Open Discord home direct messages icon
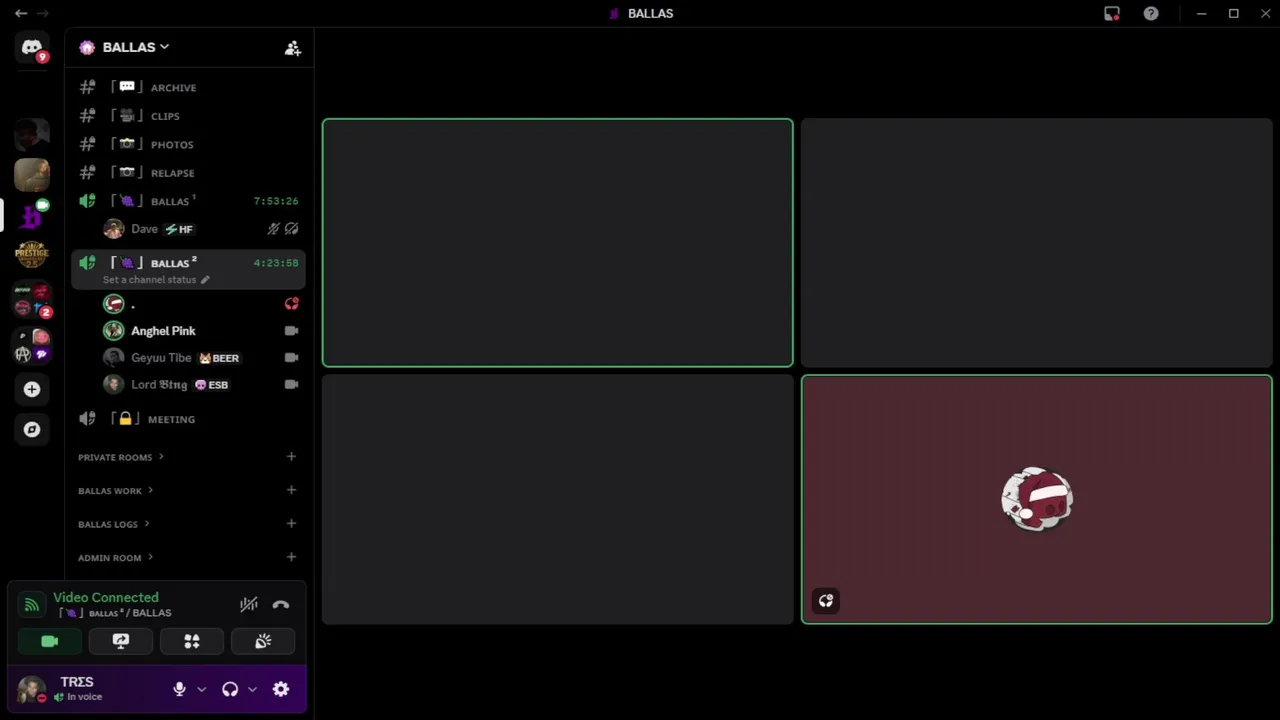The height and width of the screenshot is (720, 1280). 32,48
